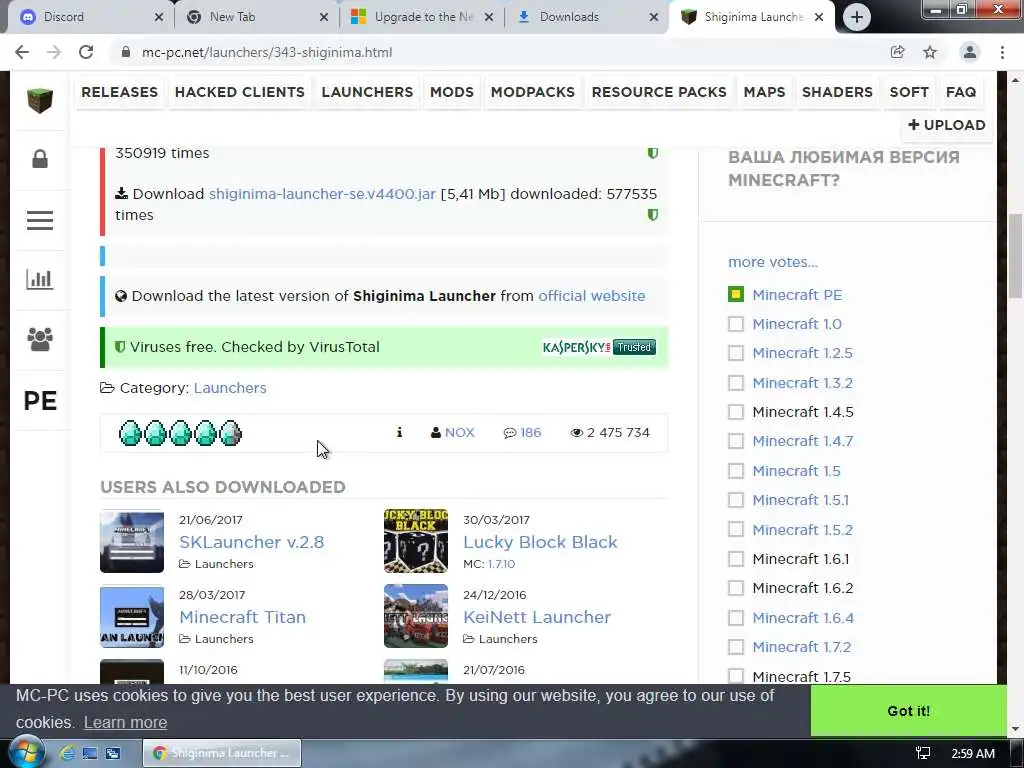This screenshot has width=1024, height=768.
Task: Open a new tab with plus button
Action: pyautogui.click(x=857, y=18)
